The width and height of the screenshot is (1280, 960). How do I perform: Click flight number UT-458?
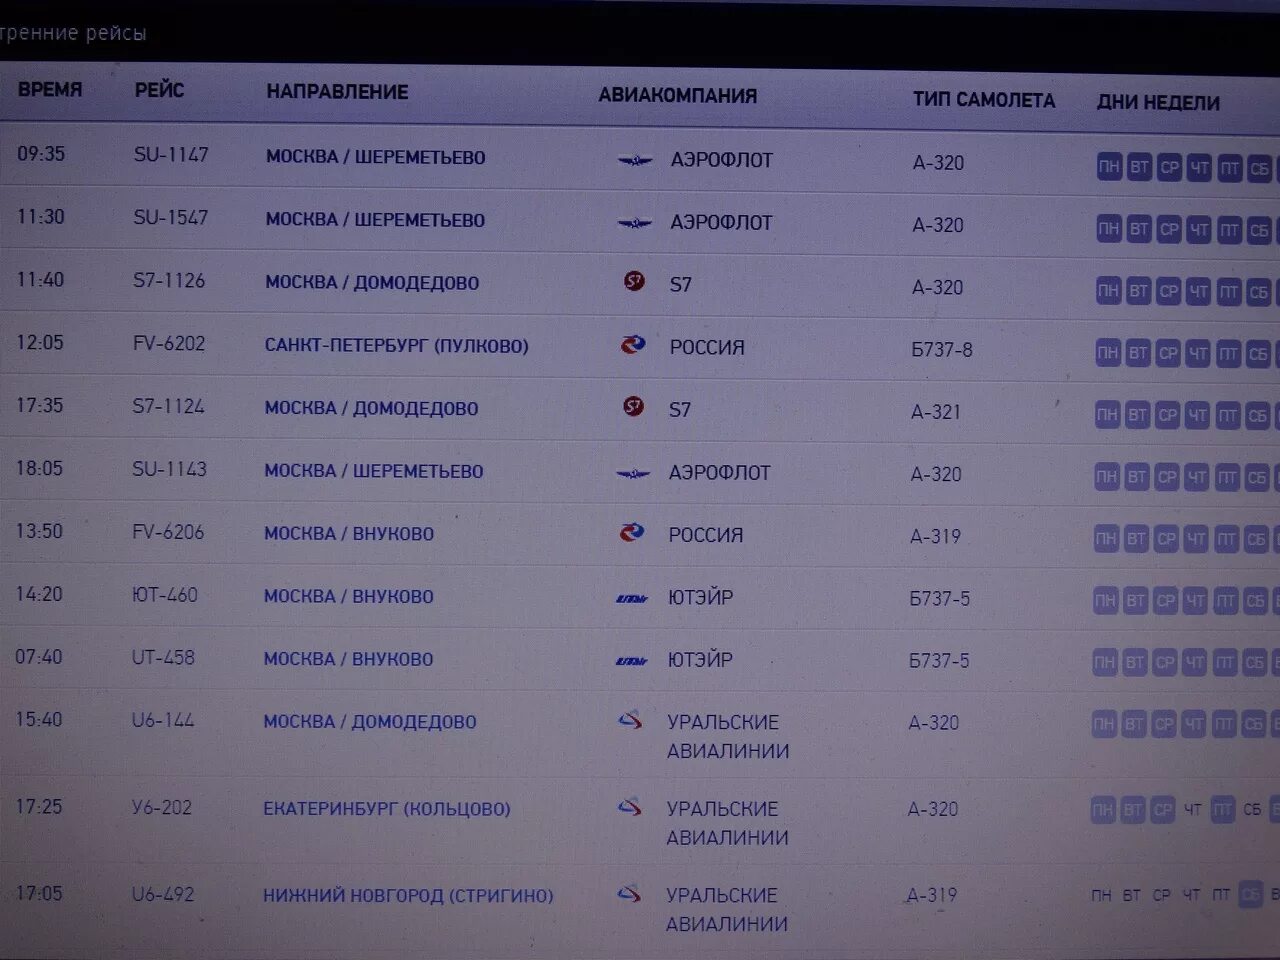163,657
